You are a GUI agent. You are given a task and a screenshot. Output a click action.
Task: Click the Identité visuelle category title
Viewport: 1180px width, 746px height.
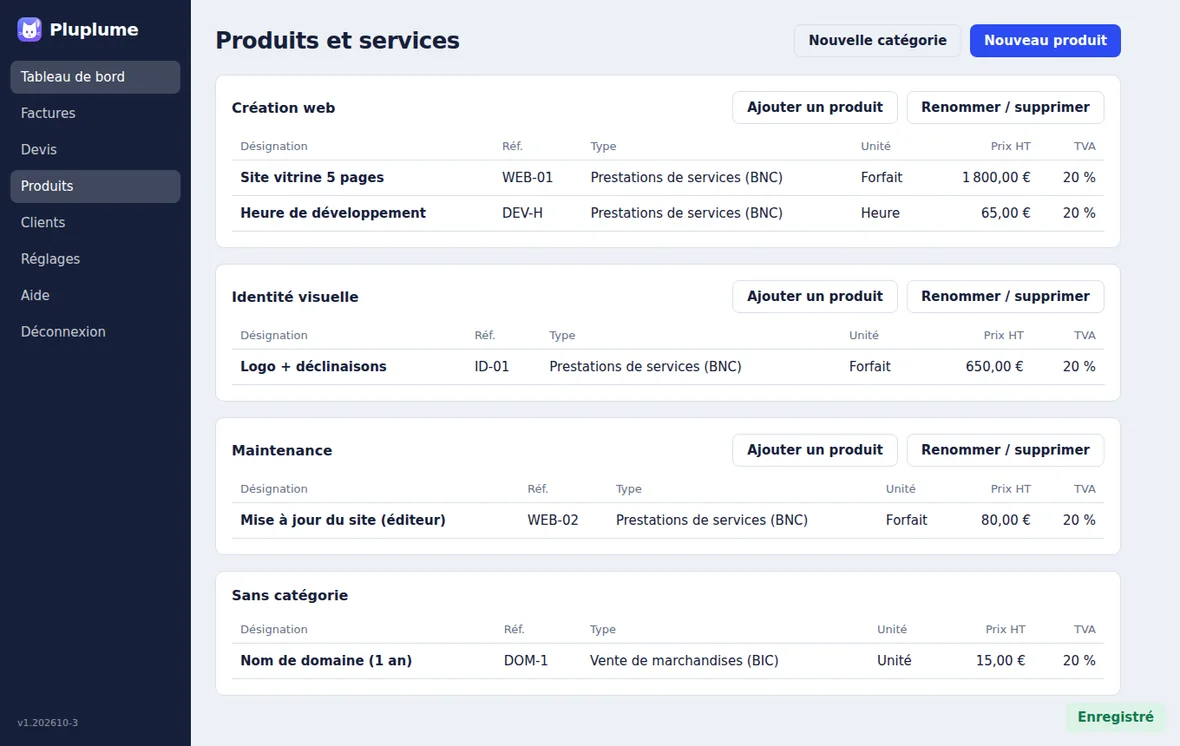click(295, 297)
